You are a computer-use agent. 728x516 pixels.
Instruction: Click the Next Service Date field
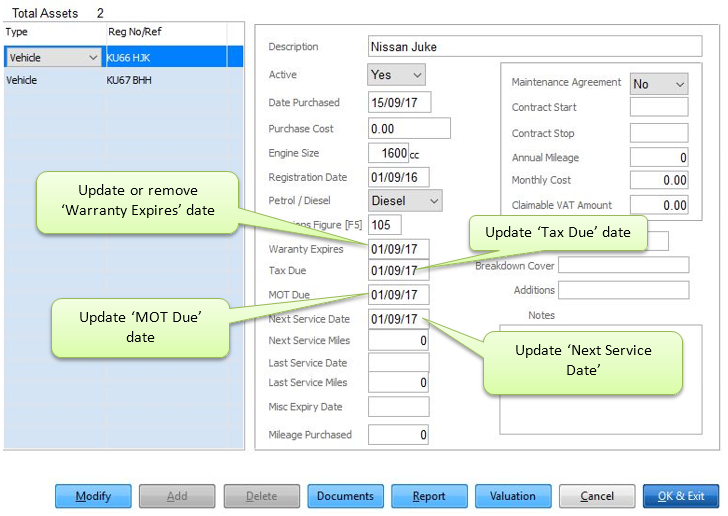click(399, 319)
